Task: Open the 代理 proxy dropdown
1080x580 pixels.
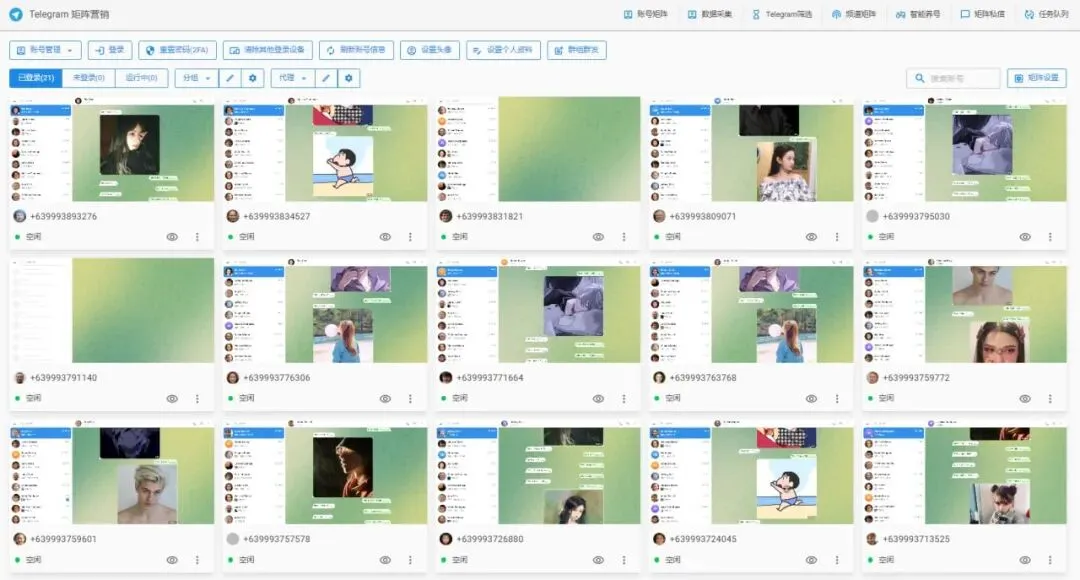Action: 291,77
